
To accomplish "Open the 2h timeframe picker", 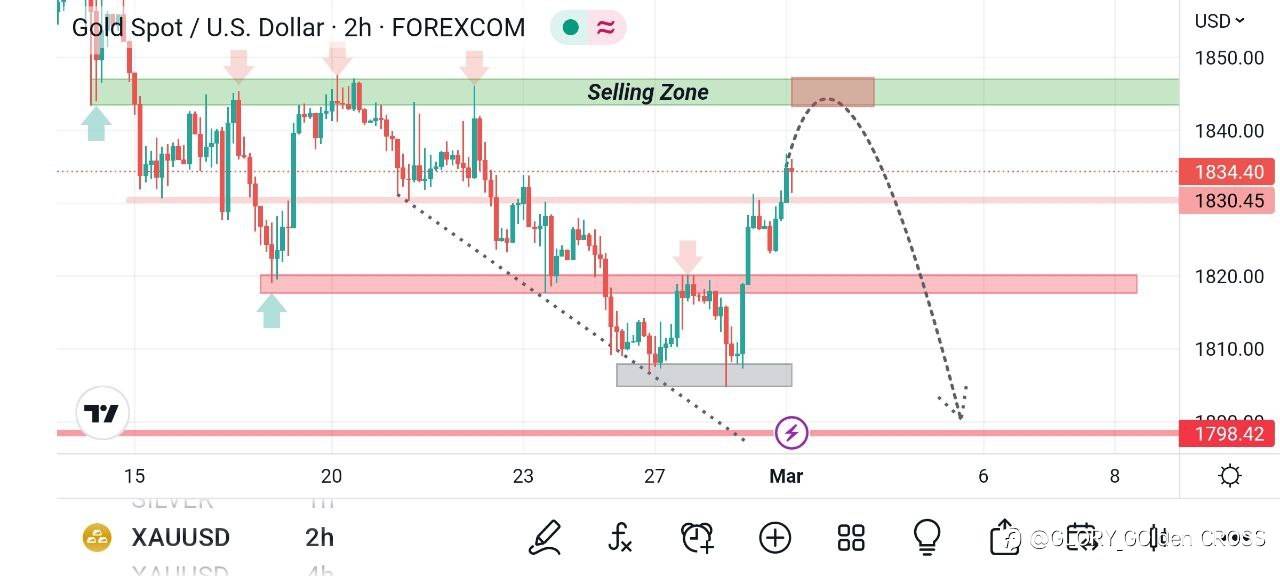I will 319,537.
